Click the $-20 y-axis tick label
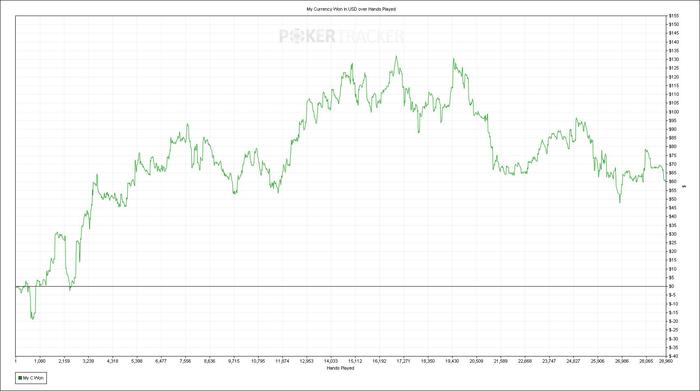The image size is (700, 391). pos(674,321)
